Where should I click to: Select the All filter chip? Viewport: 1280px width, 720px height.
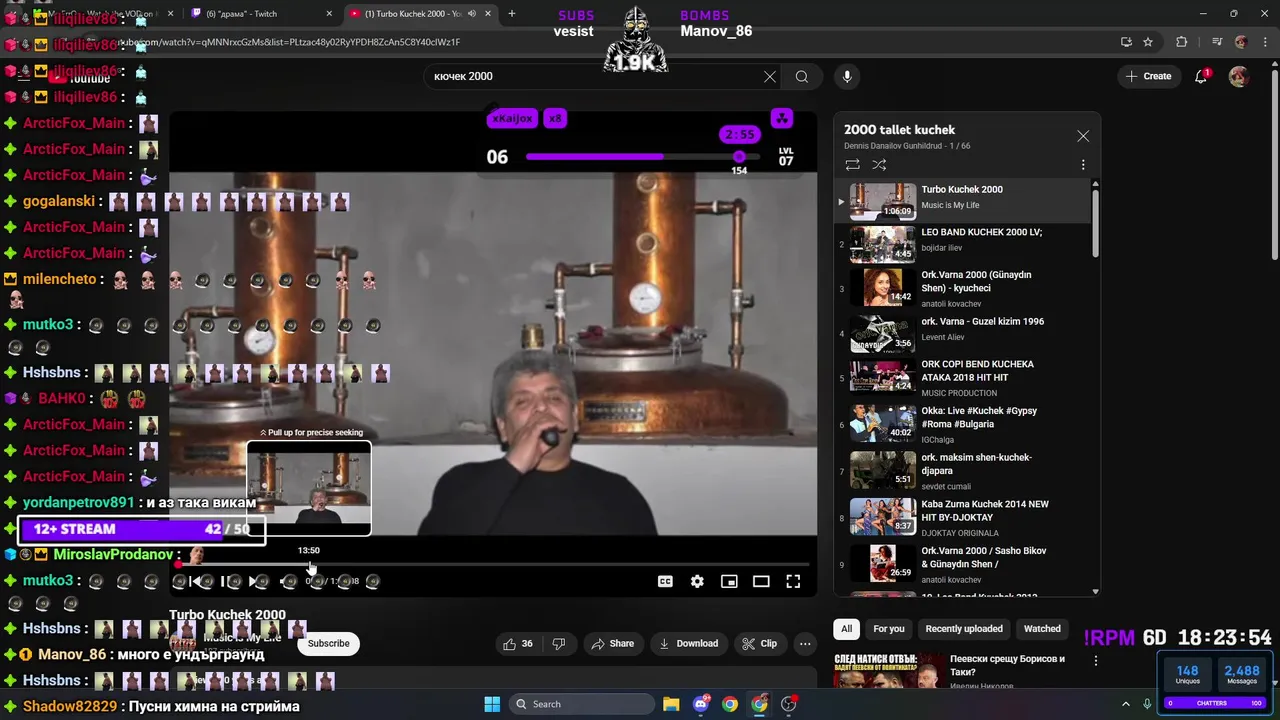click(x=846, y=629)
